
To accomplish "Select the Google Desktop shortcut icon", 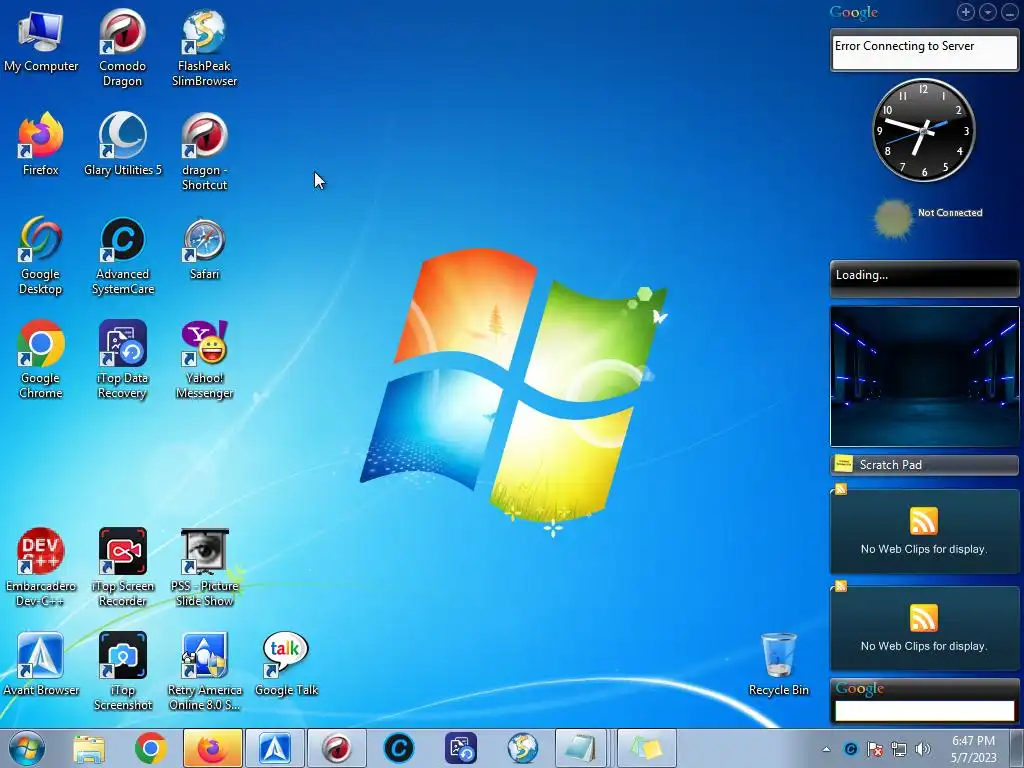I will click(40, 255).
